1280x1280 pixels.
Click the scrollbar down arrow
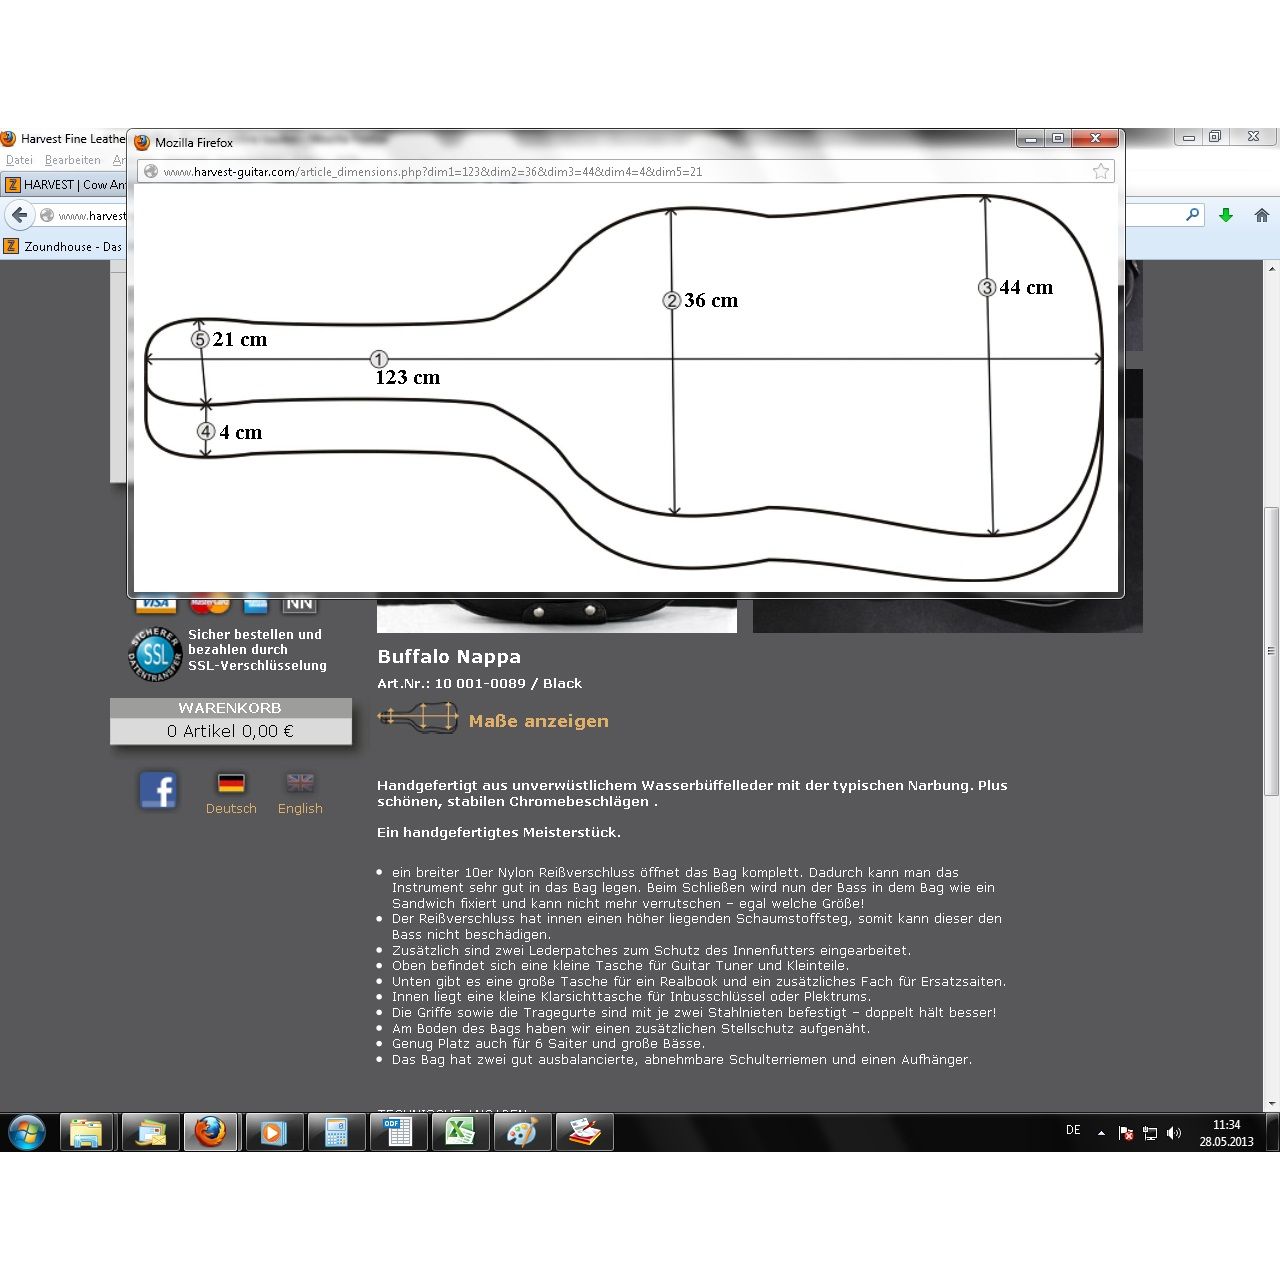pyautogui.click(x=1271, y=1103)
